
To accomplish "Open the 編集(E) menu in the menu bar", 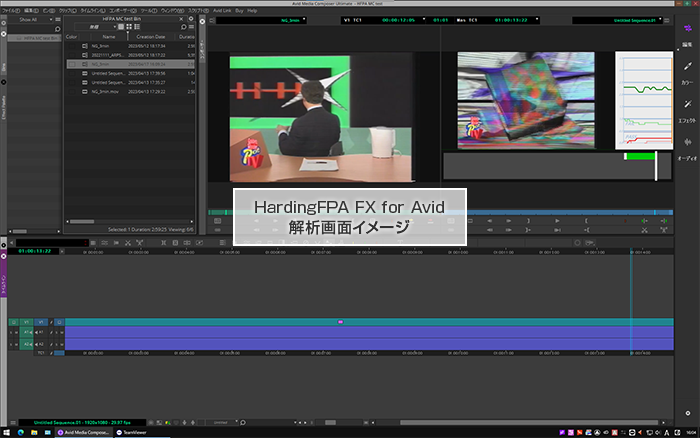I will [31, 10].
